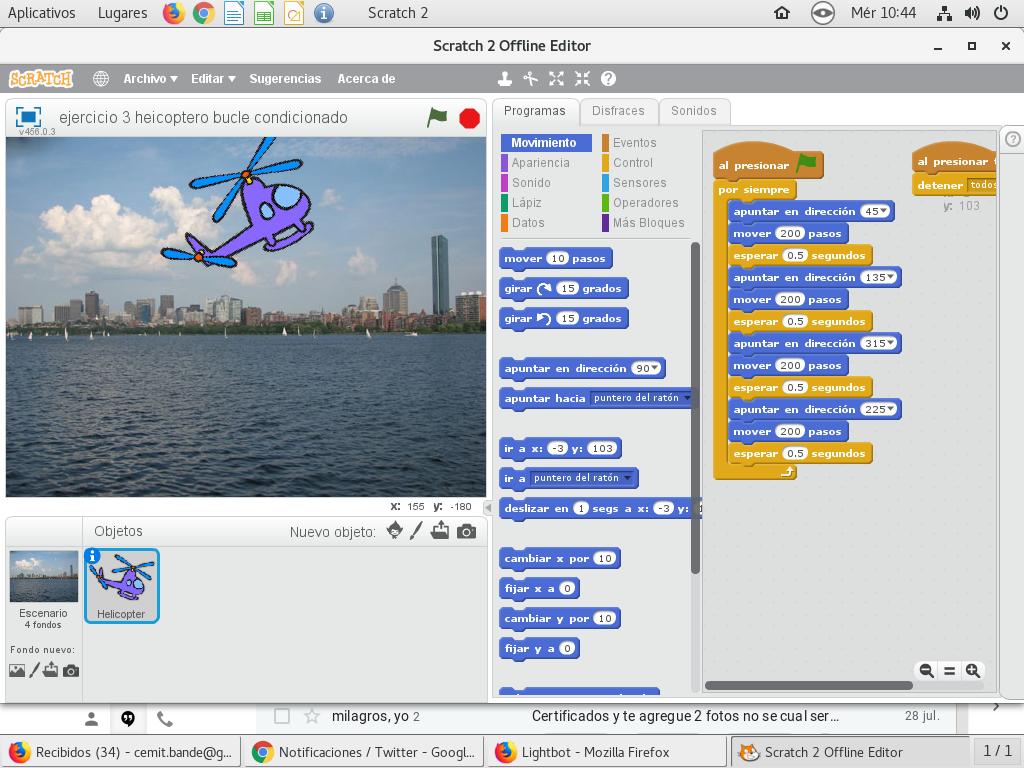Launch Firefox from the top panel
Screen dimensions: 1024x768
(x=174, y=13)
